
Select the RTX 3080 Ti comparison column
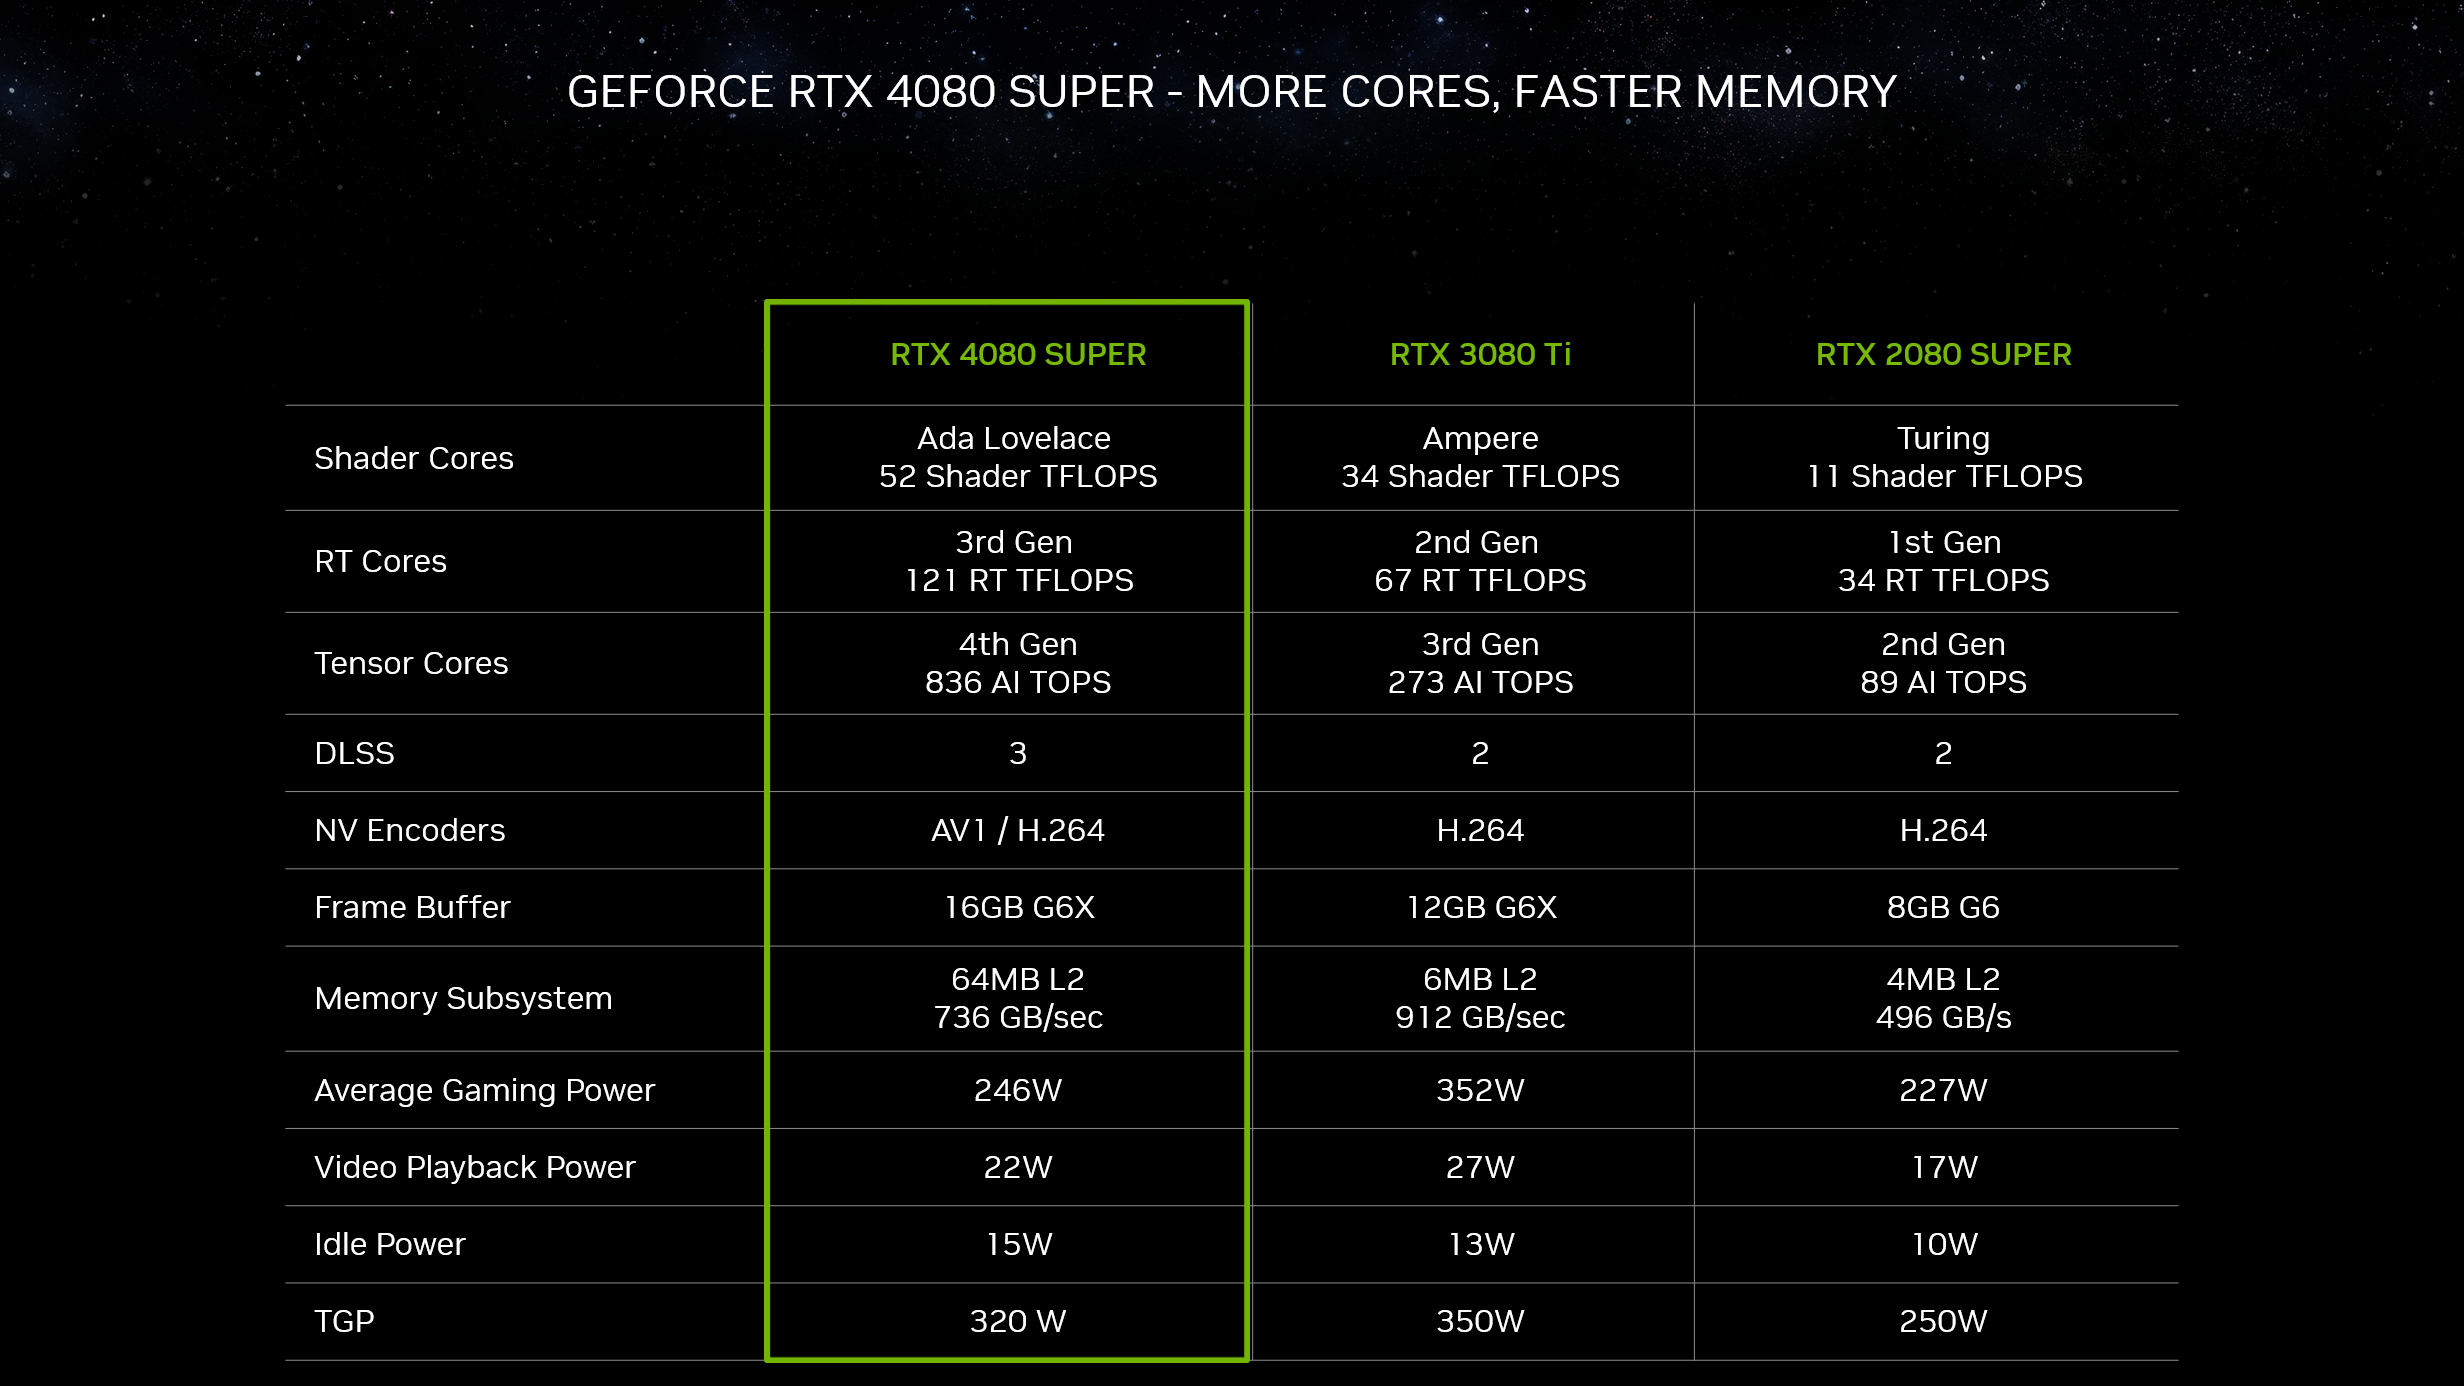(1481, 354)
